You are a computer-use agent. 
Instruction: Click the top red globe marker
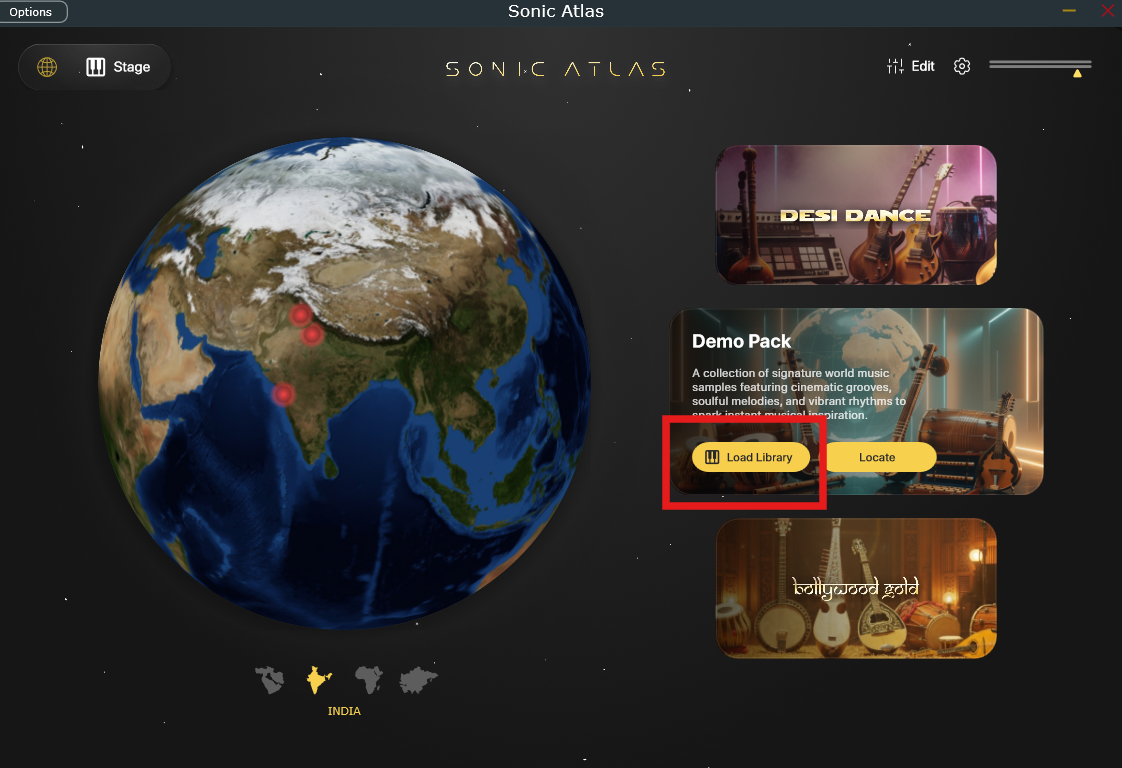click(301, 314)
